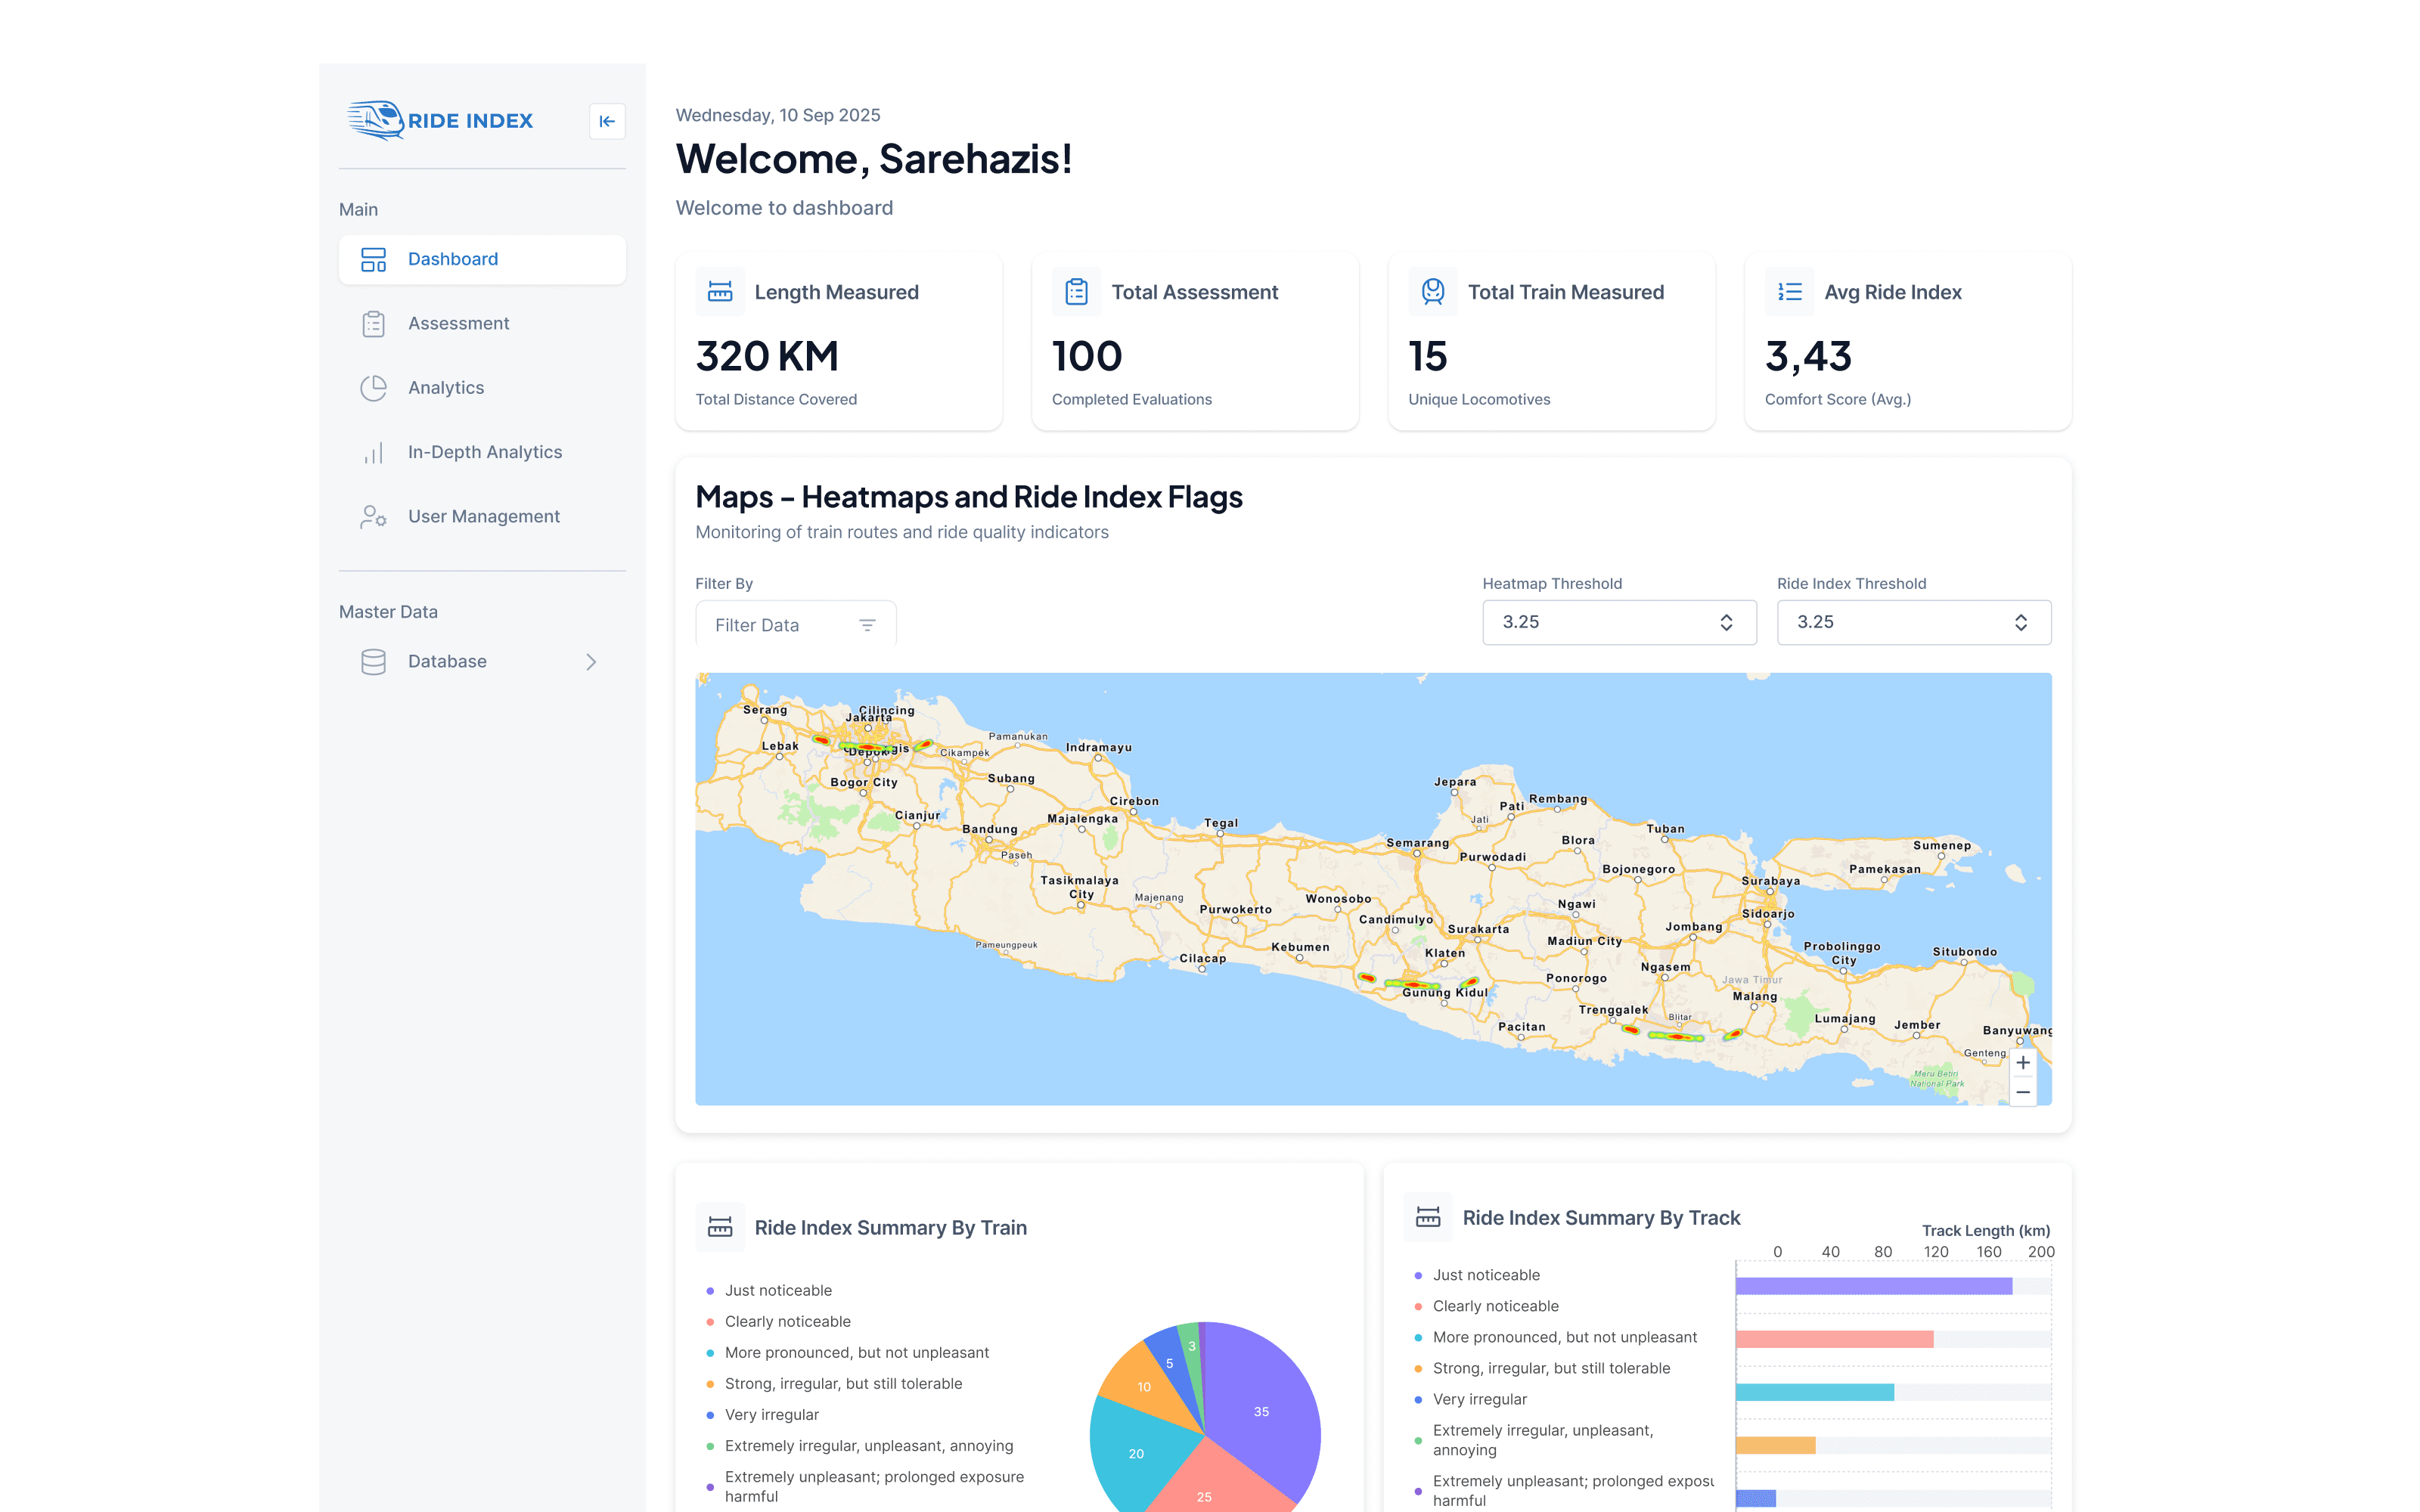Screen dimensions: 2420x1512
Task: Click the Database cylinder icon
Action: pyautogui.click(x=373, y=662)
